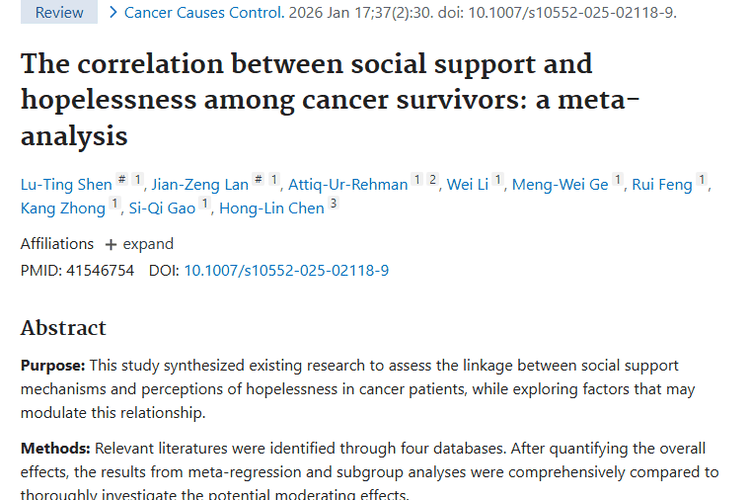The width and height of the screenshot is (750, 500).
Task: Click the chevron before Cancer Causes Control
Action: pyautogui.click(x=113, y=13)
